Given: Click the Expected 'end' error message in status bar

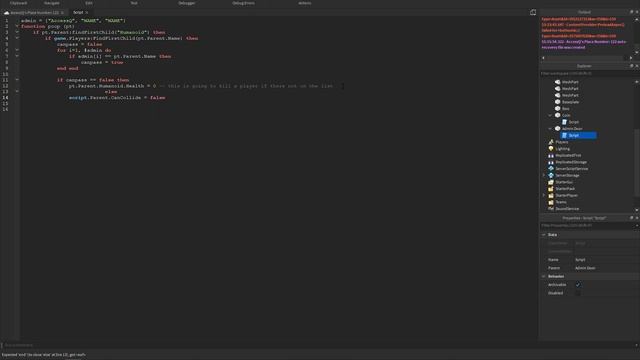Looking at the screenshot, I should coord(44,355).
